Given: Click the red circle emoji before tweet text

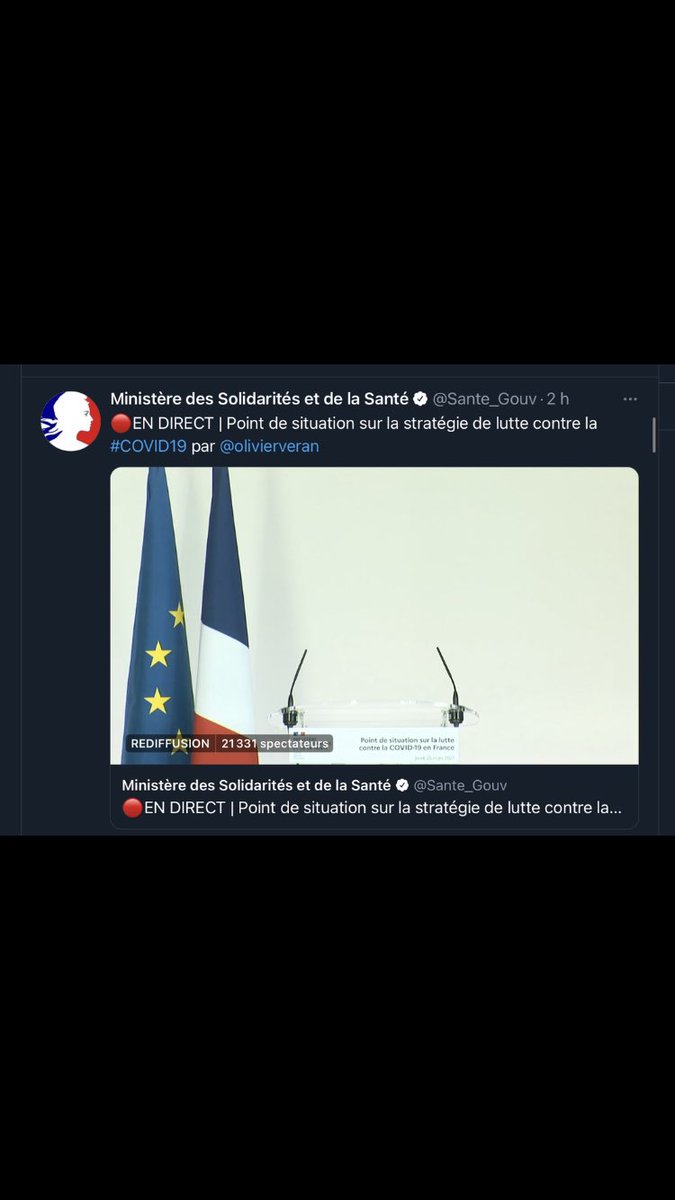Looking at the screenshot, I should (120, 423).
